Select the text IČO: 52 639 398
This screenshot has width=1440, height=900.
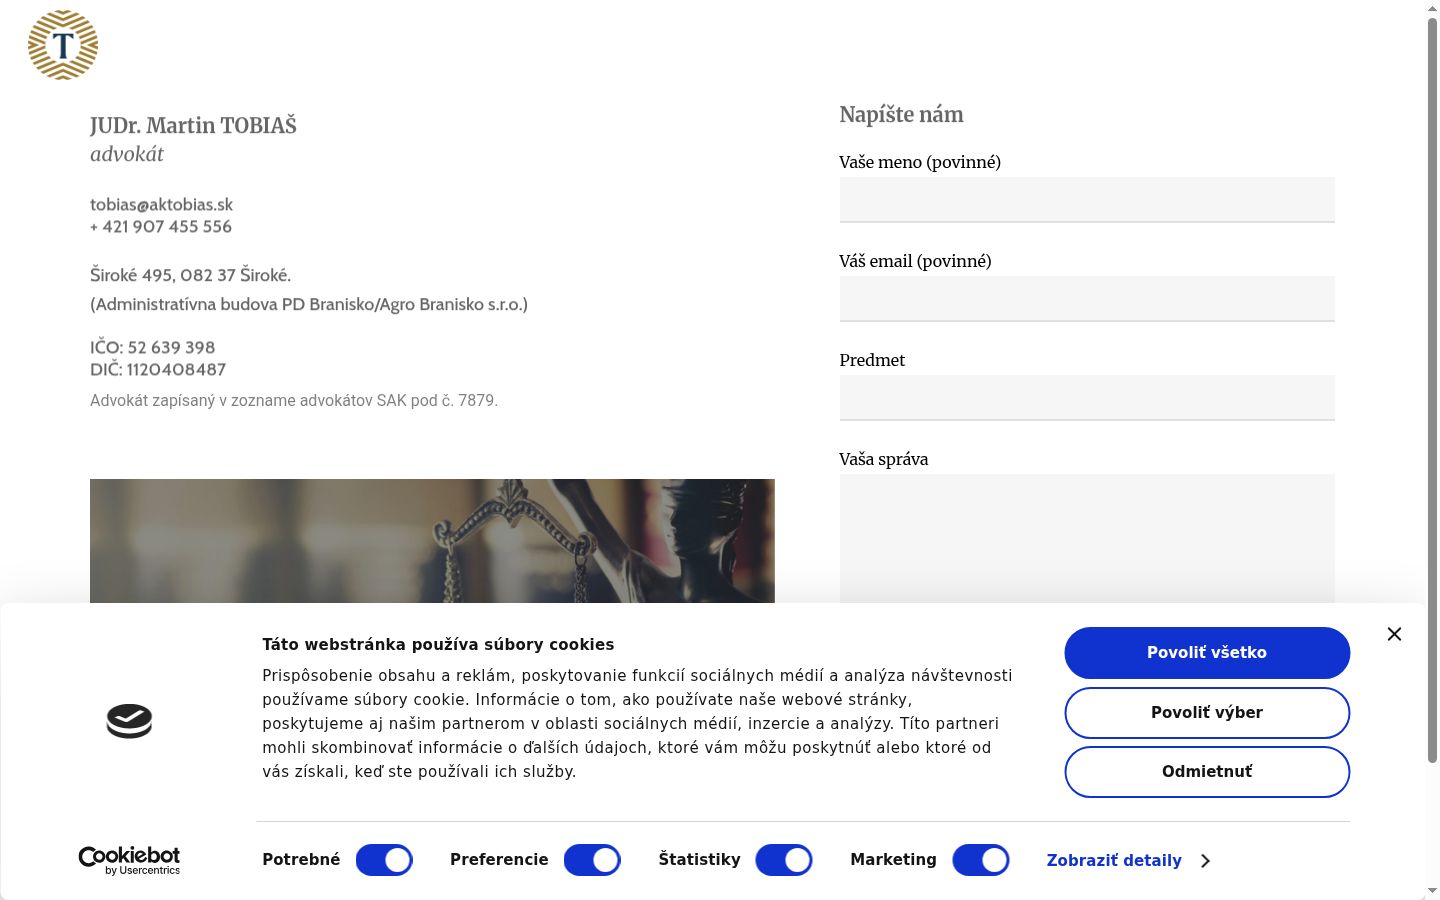pyautogui.click(x=152, y=348)
